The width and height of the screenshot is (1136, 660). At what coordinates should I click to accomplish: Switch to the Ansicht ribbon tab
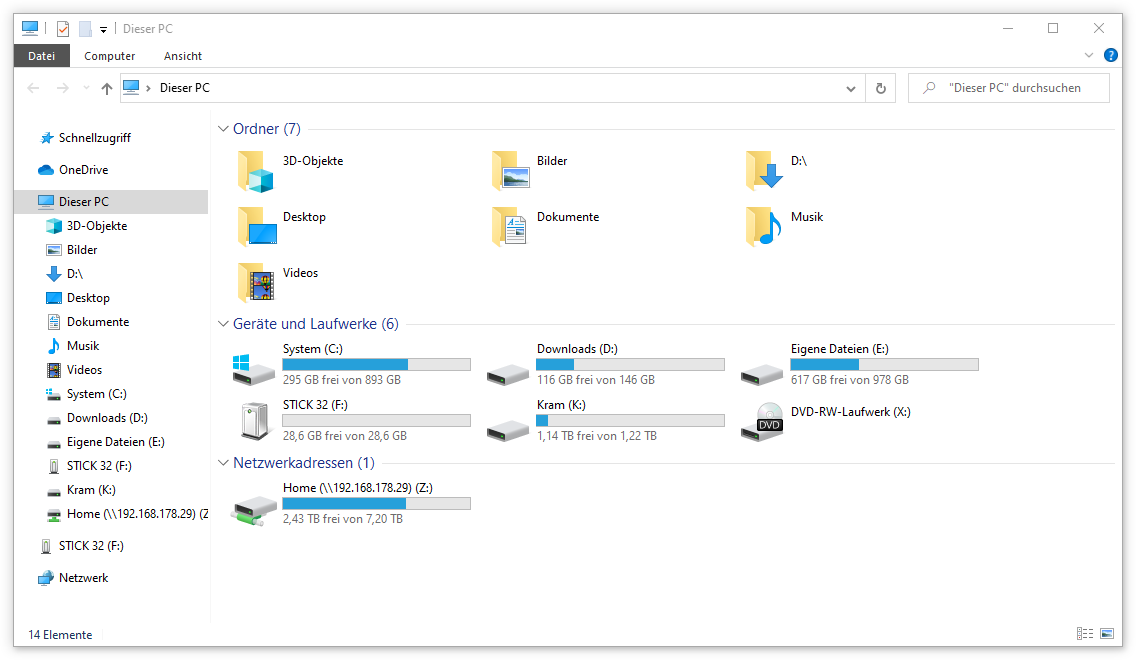pyautogui.click(x=182, y=56)
